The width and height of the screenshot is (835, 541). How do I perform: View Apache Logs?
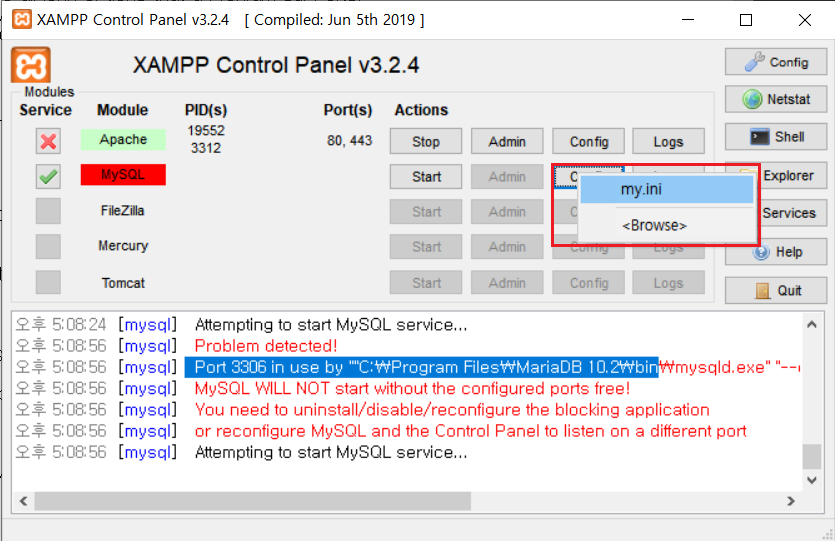pyautogui.click(x=668, y=142)
